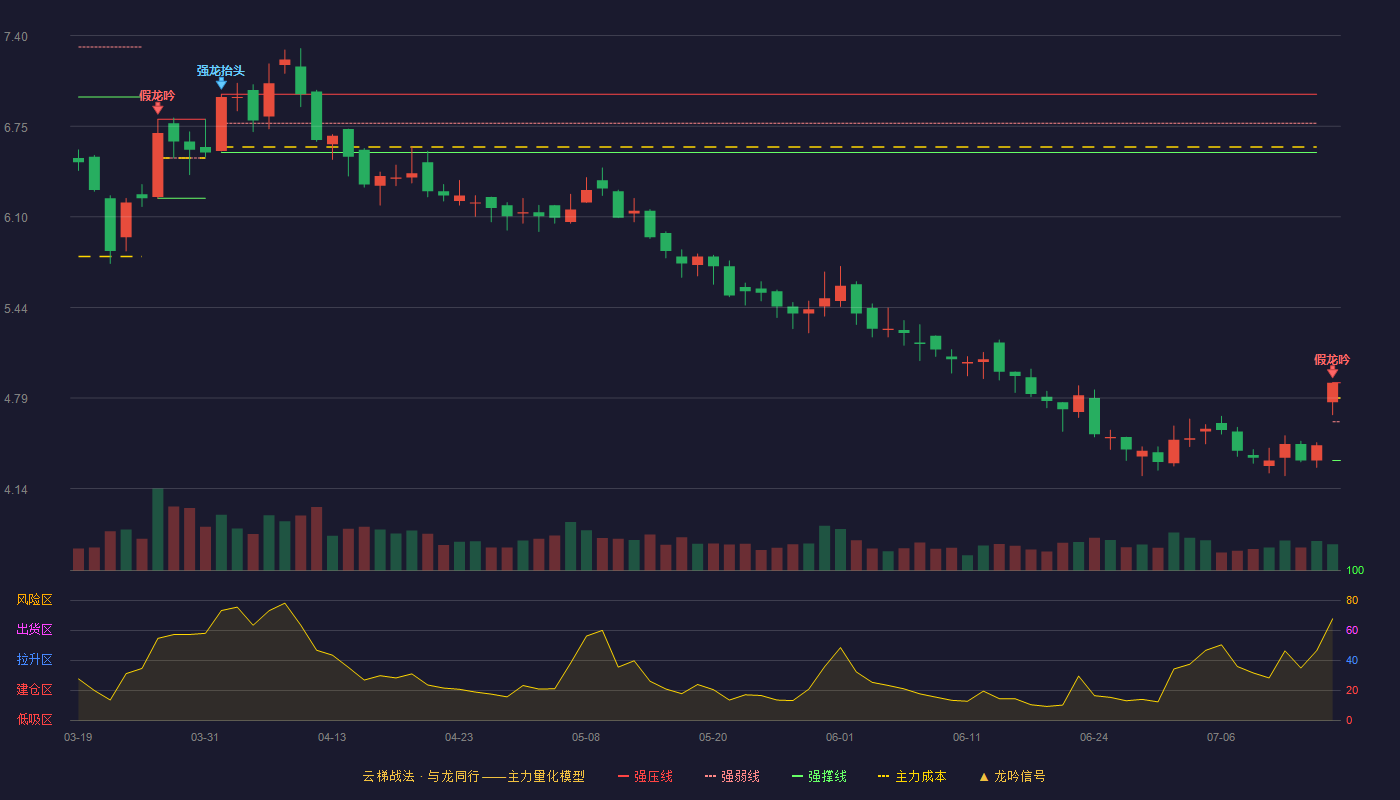The image size is (1400, 800).
Task: Click the 03-31 date label
Action: [205, 737]
